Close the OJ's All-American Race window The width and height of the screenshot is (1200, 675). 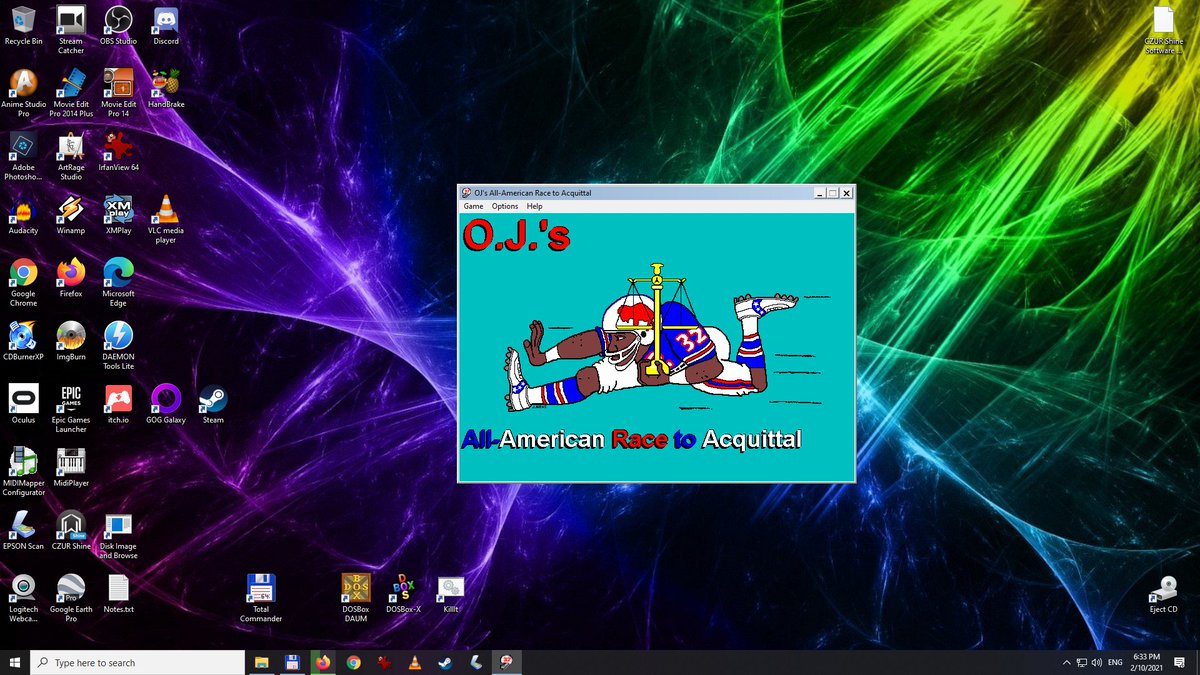click(846, 193)
